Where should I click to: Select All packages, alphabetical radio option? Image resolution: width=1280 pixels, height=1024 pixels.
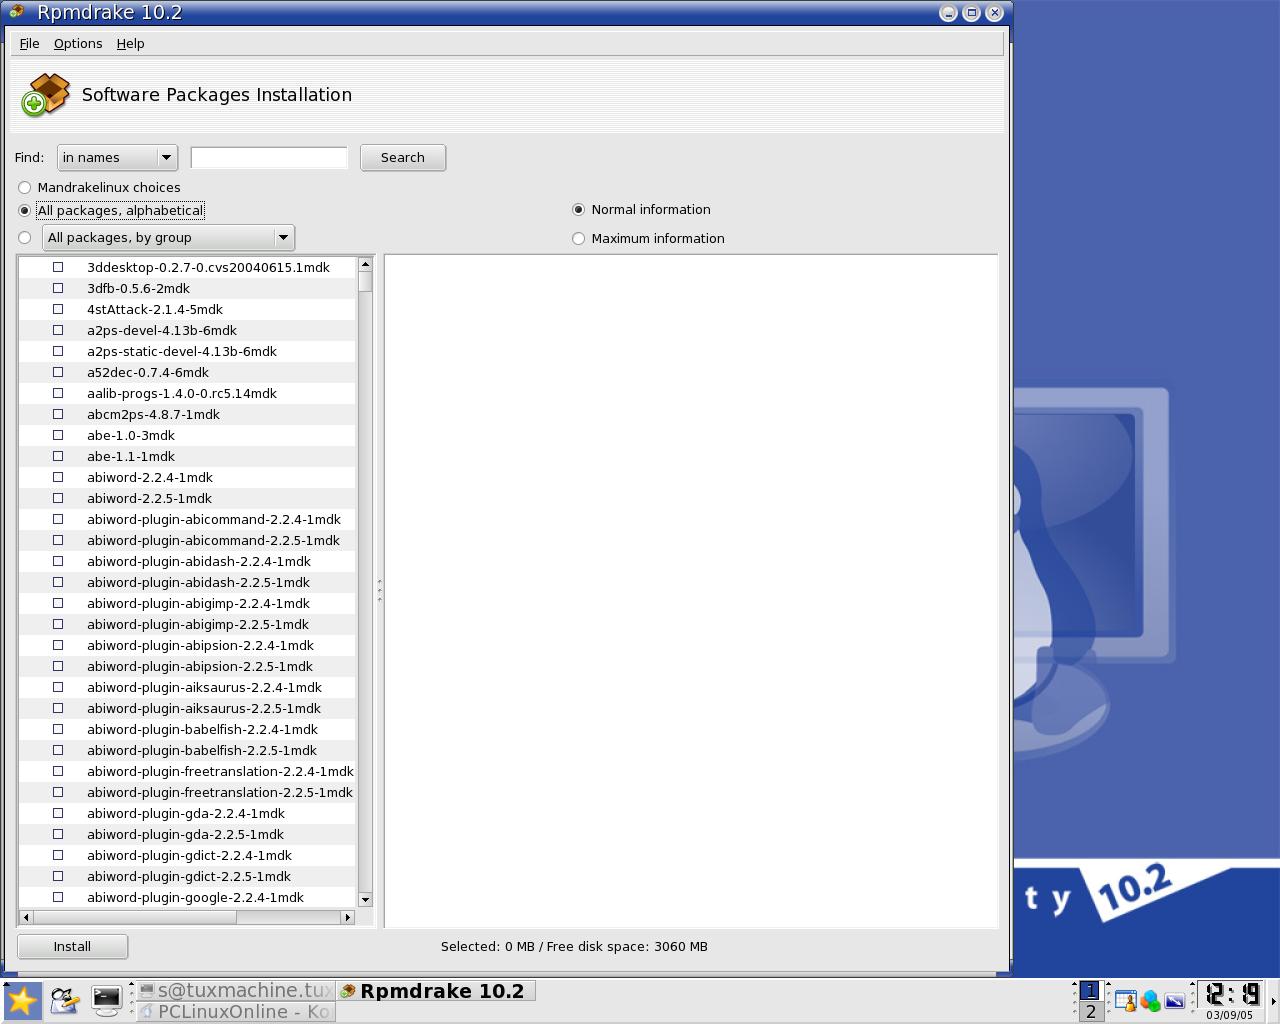[x=25, y=210]
